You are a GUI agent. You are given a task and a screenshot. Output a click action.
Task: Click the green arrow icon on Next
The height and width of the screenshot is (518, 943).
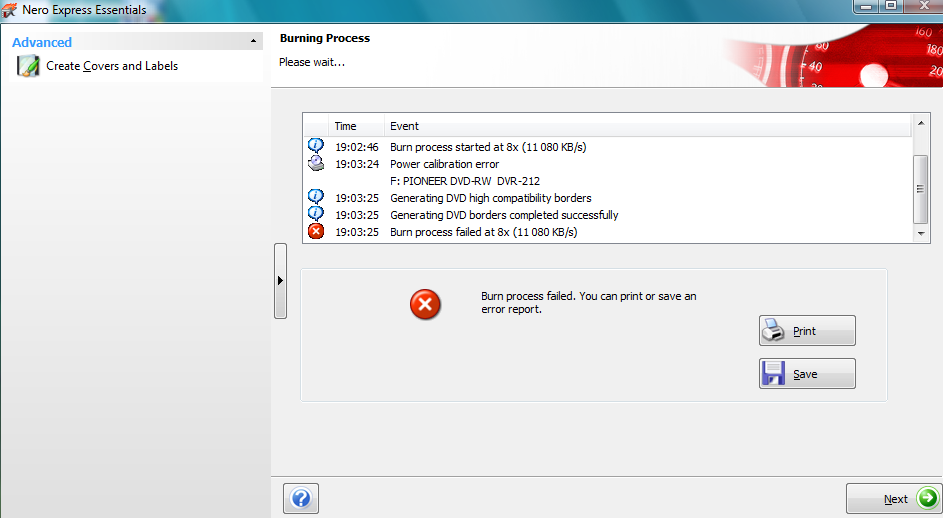[927, 498]
